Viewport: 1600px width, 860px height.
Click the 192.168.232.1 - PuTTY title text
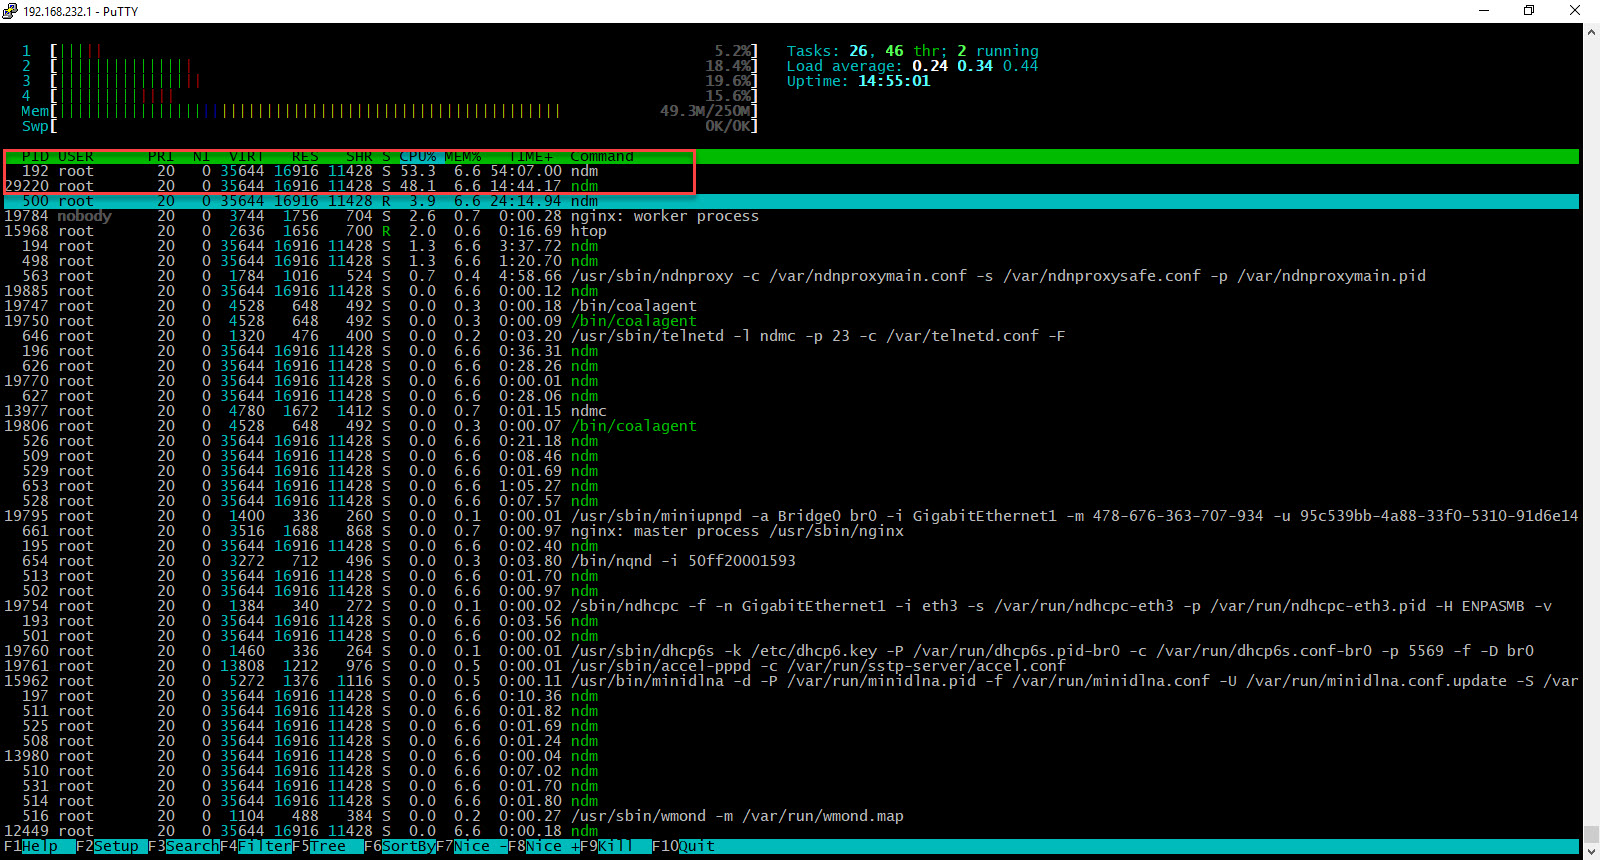(81, 11)
